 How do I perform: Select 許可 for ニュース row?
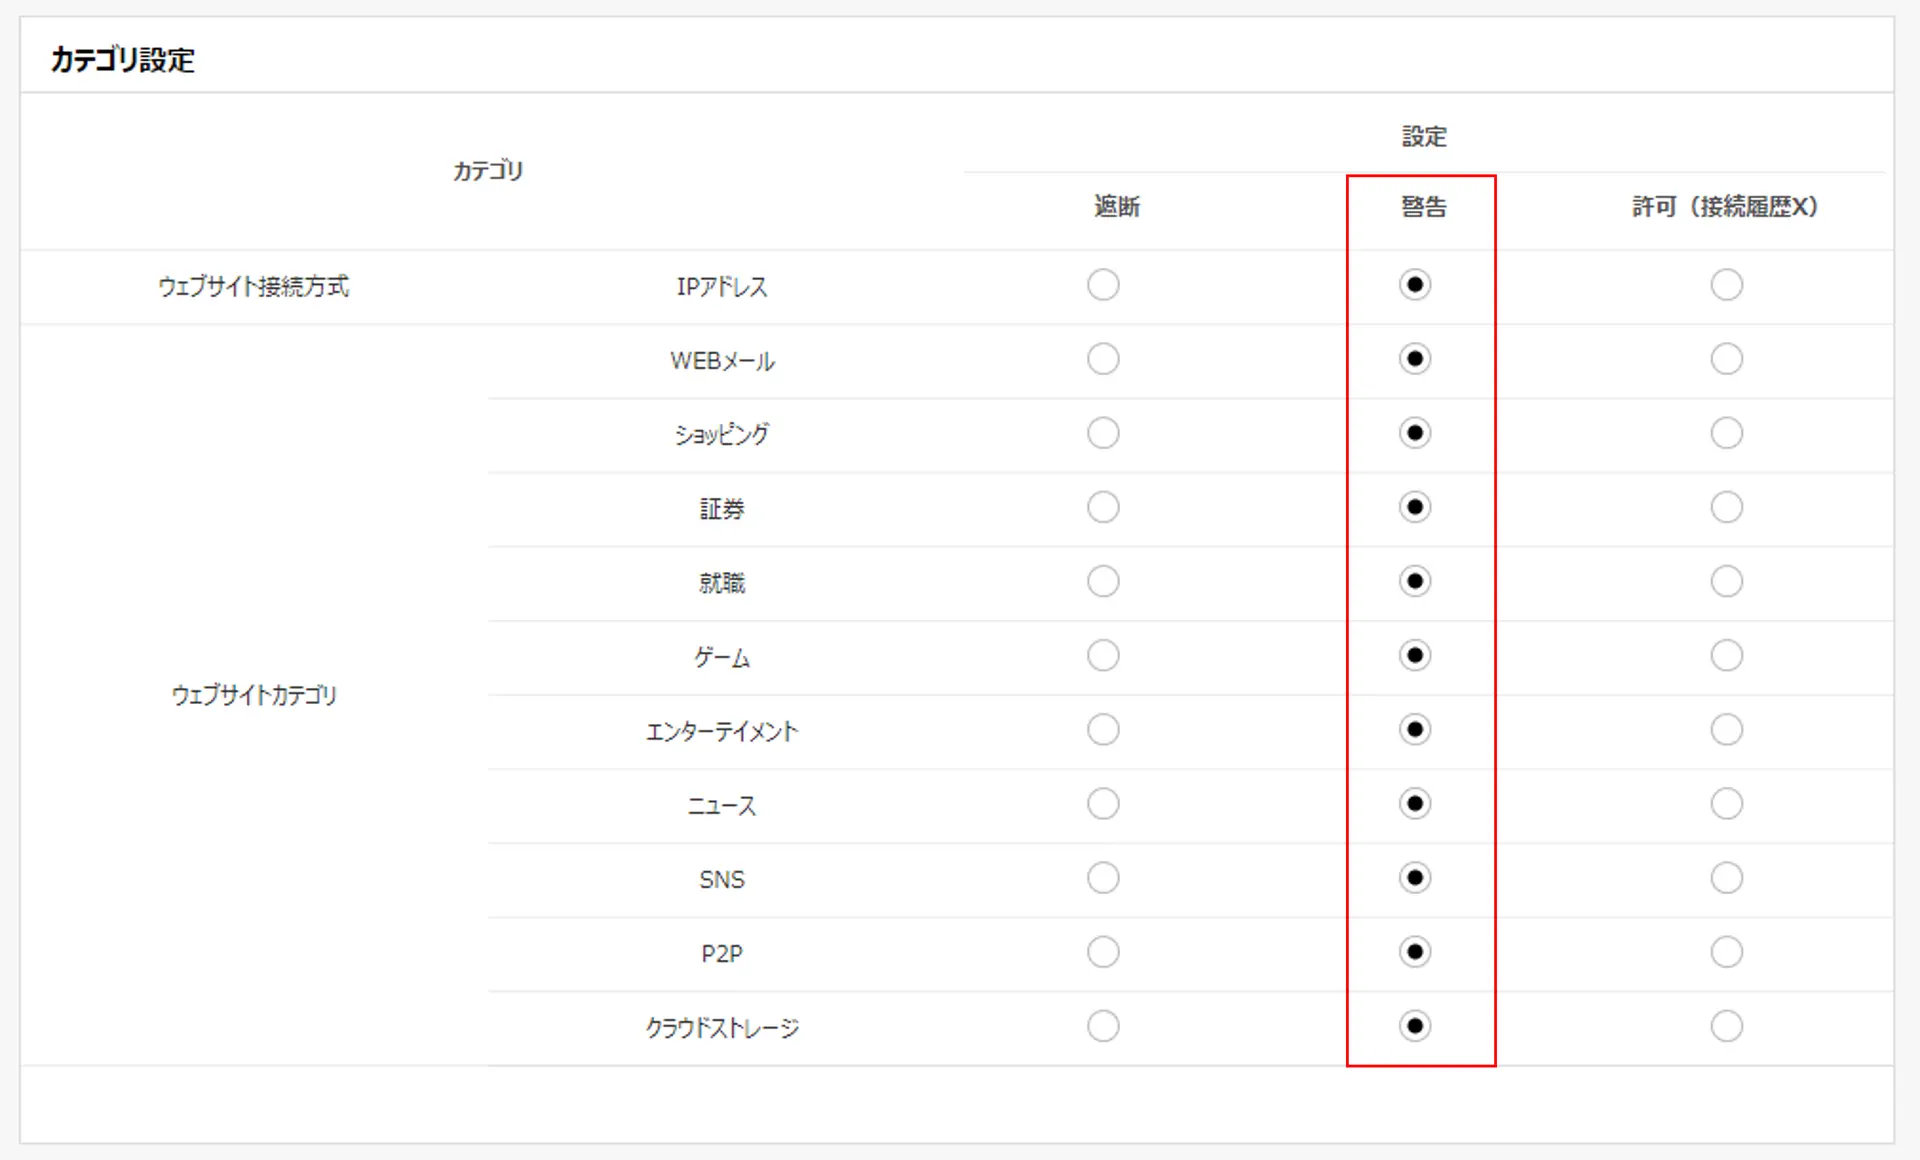1726,803
